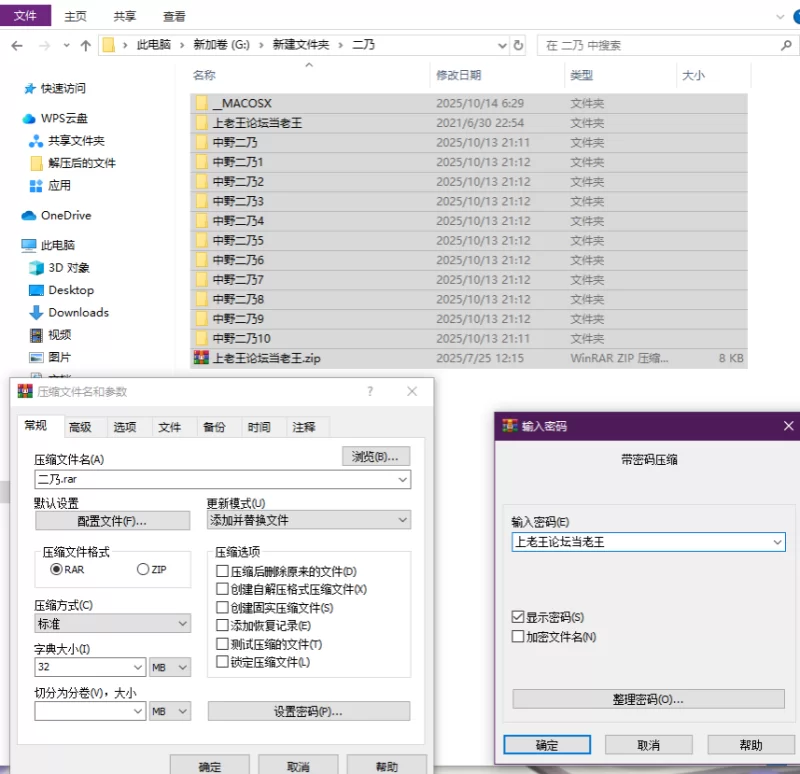Open OneDrive cloud icon in sidebar
Viewport: 800px width, 774px height.
pyautogui.click(x=29, y=215)
